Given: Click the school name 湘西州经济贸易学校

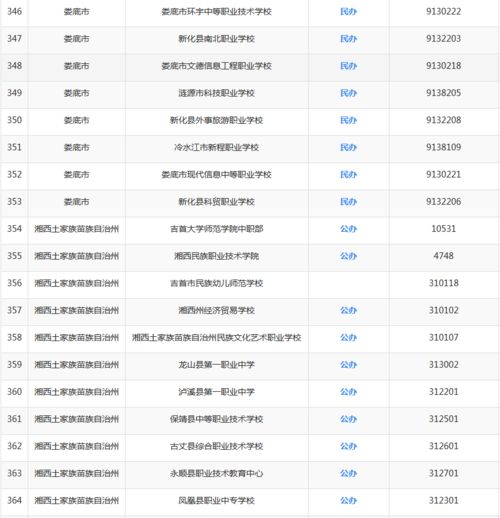Looking at the screenshot, I should click(x=216, y=310).
